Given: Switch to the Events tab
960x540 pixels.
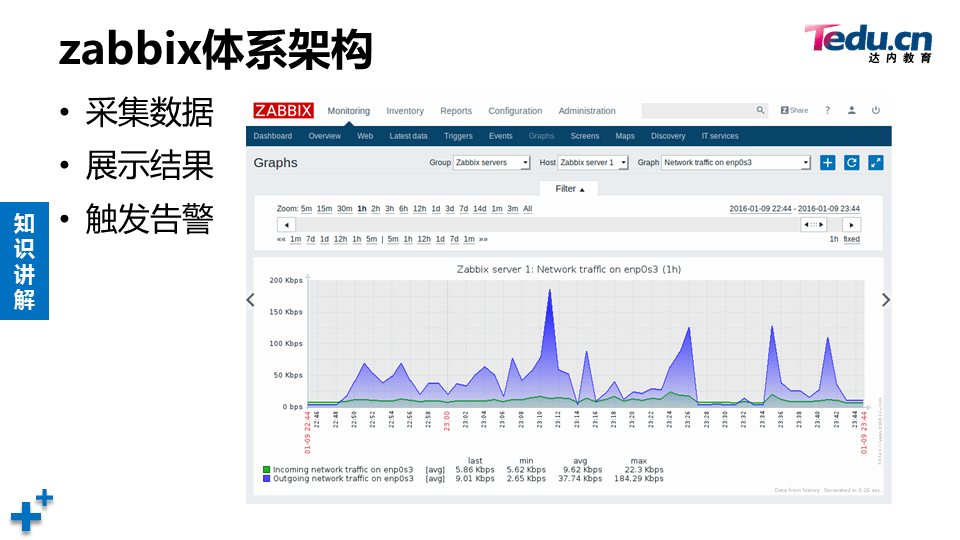Looking at the screenshot, I should pos(500,136).
